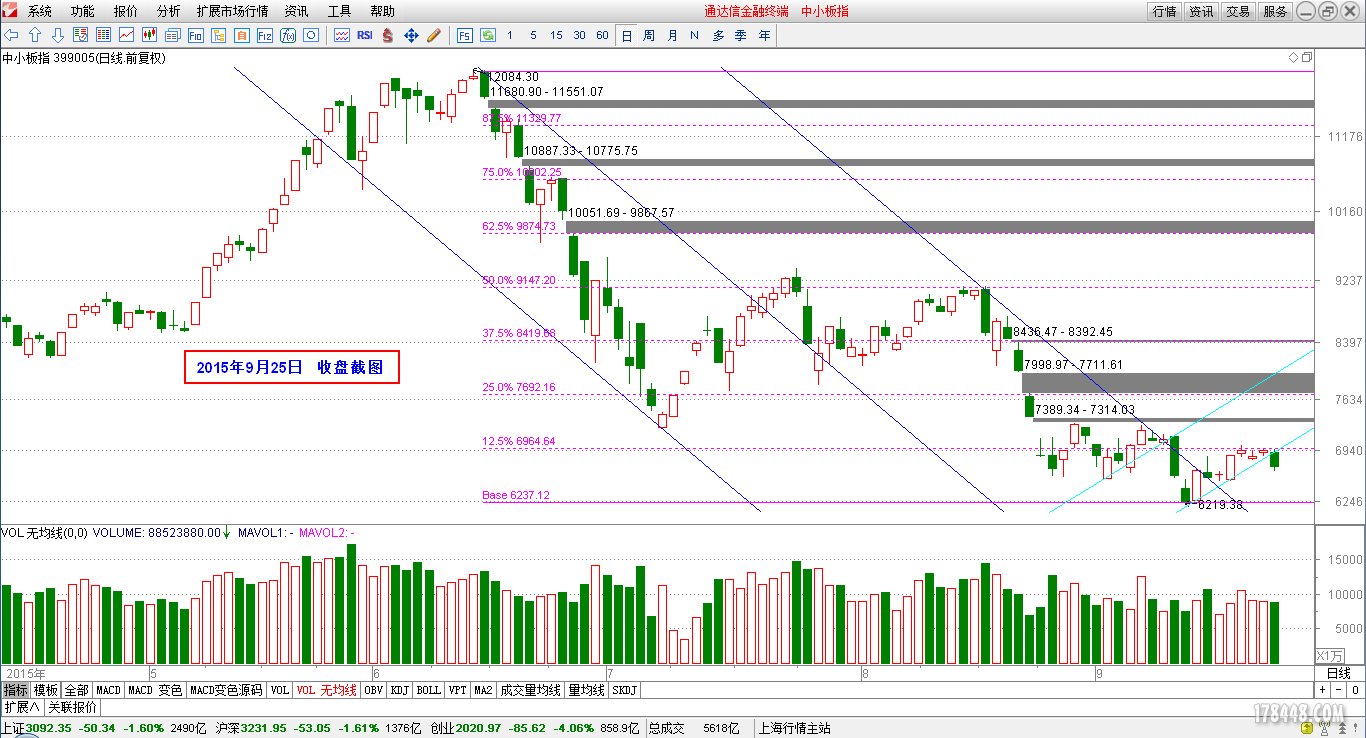Viewport: 1366px width, 738px height.
Task: Open the 报价 menu
Action: click(x=126, y=11)
